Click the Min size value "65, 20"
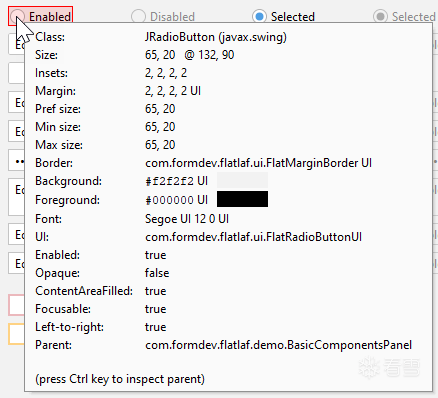Screen dimensions: 438x398 coord(160,127)
